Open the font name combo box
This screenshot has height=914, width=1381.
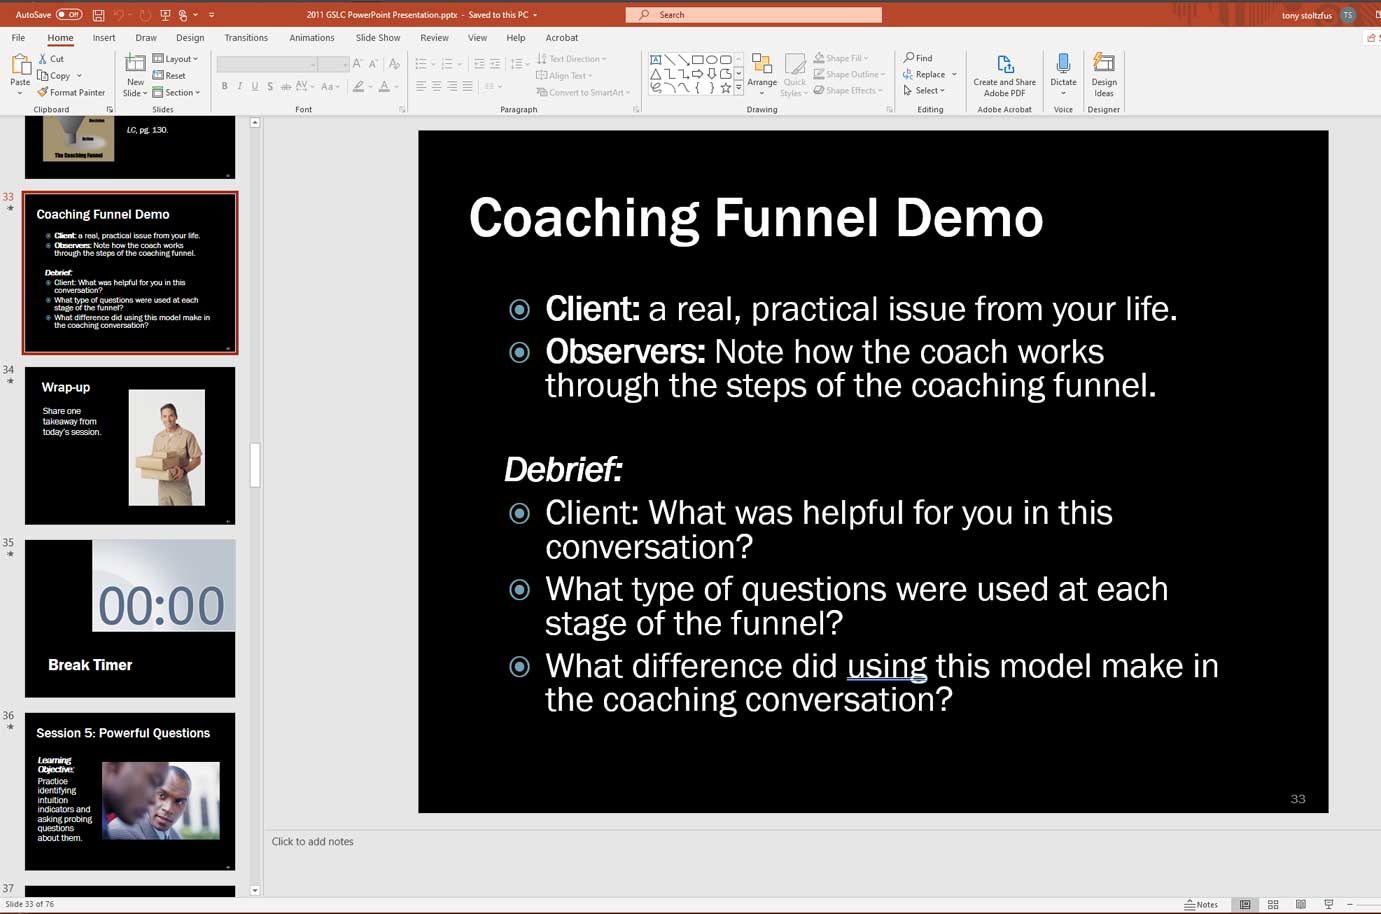[x=267, y=64]
